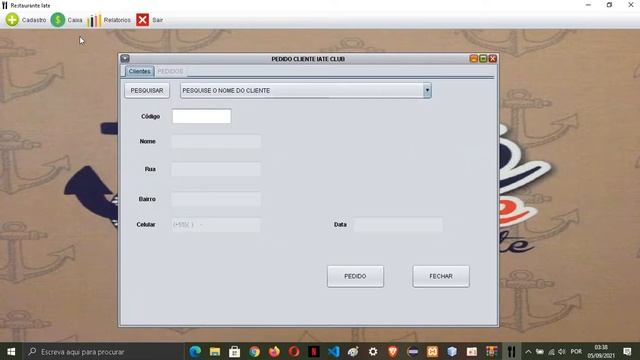Click the Nome text field

click(216, 141)
